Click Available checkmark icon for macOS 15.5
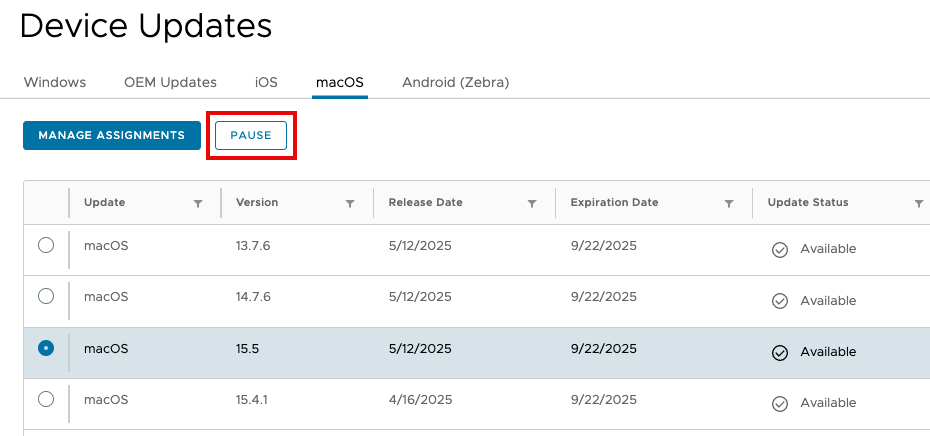Screen dimensions: 930x436 pyautogui.click(x=780, y=352)
